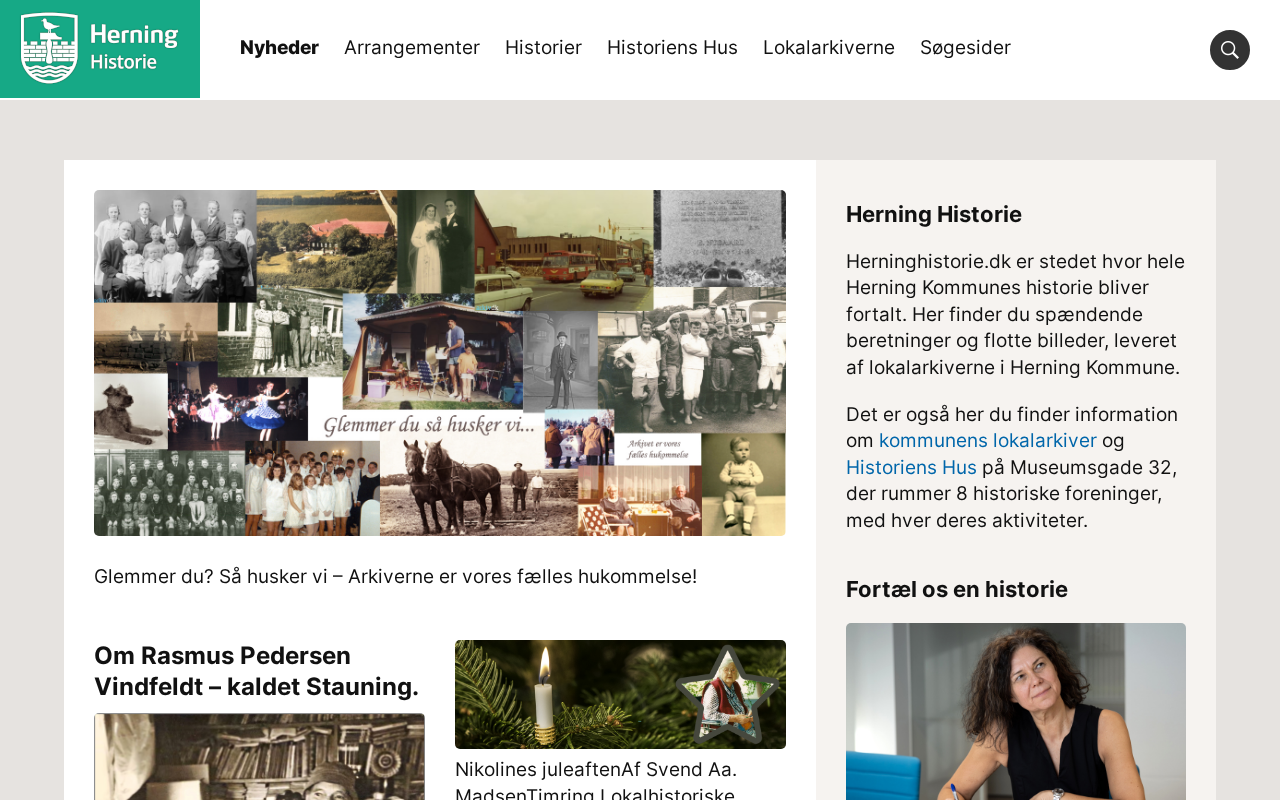Open the photo collage banner image

click(x=440, y=363)
